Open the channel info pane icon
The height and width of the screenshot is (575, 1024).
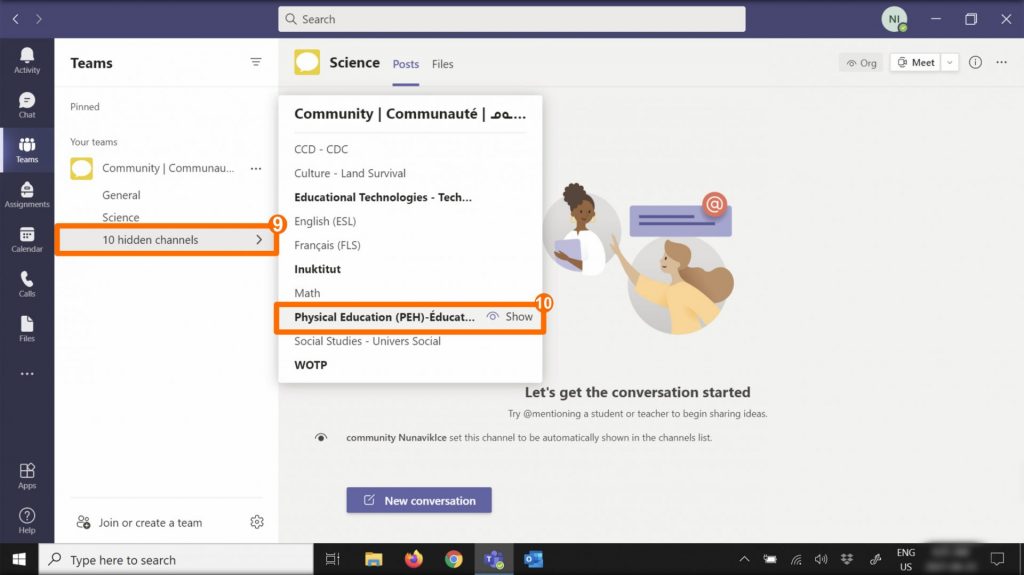[975, 62]
